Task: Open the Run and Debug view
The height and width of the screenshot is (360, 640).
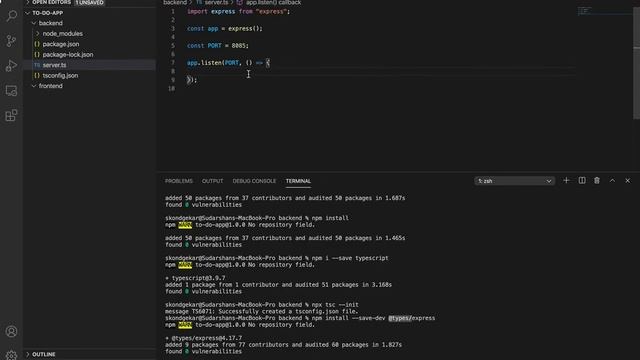Action: point(11,65)
